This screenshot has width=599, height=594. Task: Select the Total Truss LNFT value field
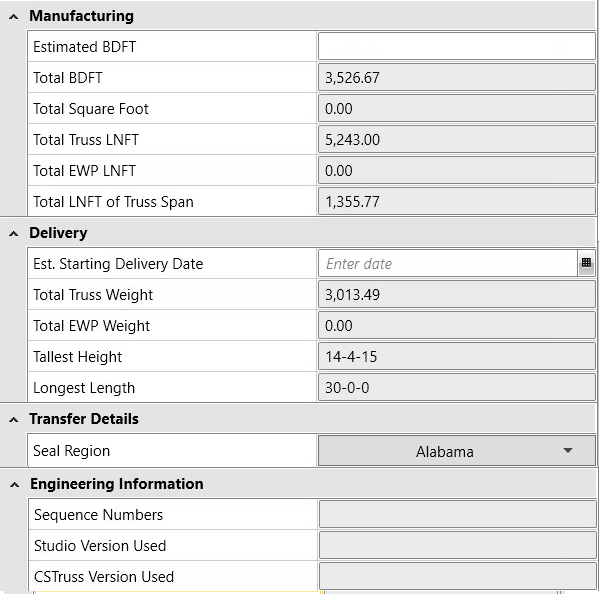(457, 139)
